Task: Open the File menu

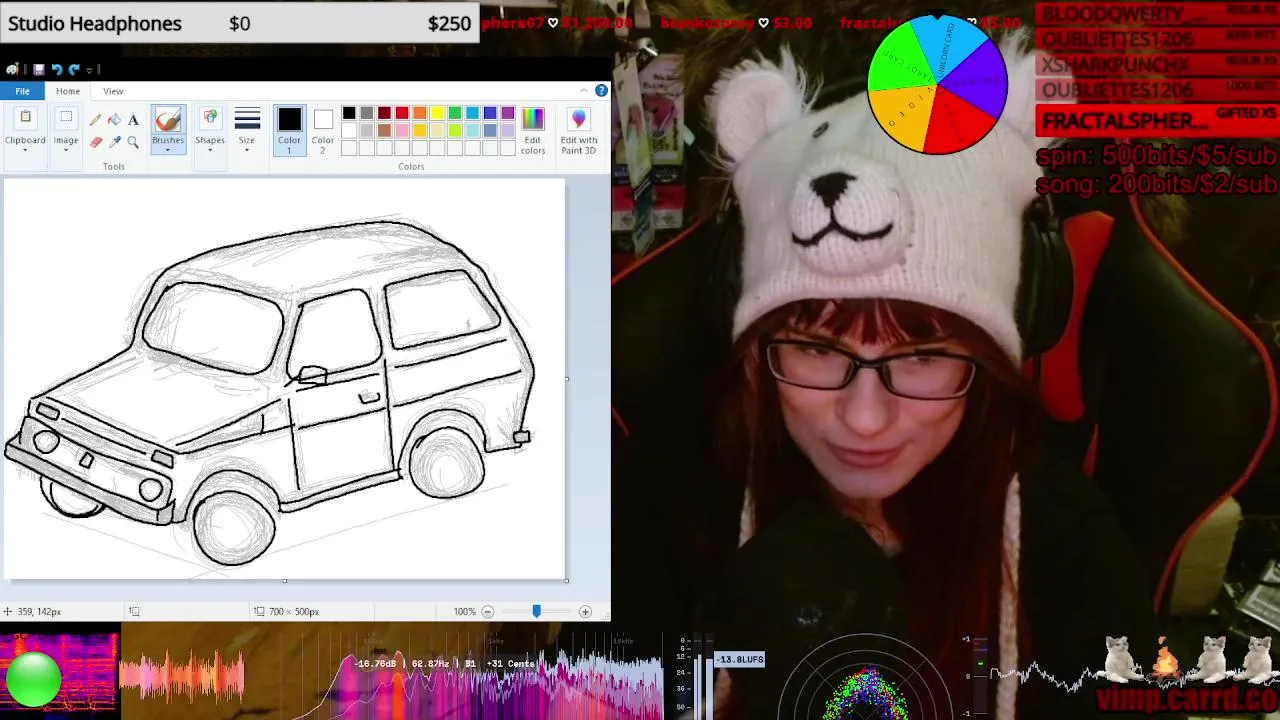Action: (22, 91)
